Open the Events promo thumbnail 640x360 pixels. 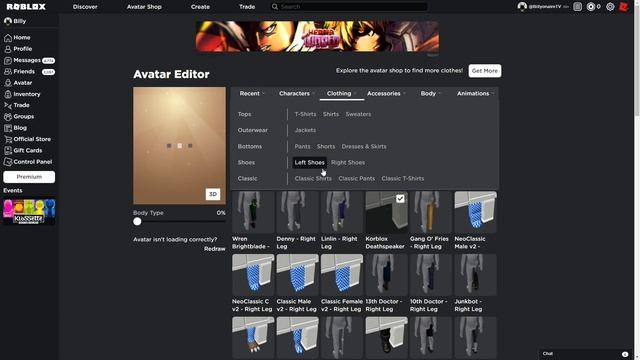click(x=29, y=211)
